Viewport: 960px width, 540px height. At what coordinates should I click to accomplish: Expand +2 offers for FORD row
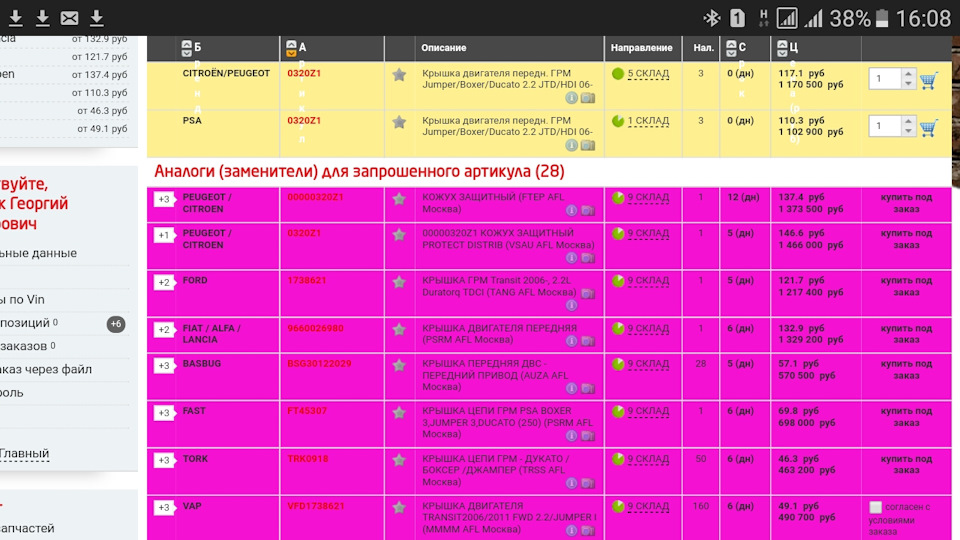[x=164, y=282]
